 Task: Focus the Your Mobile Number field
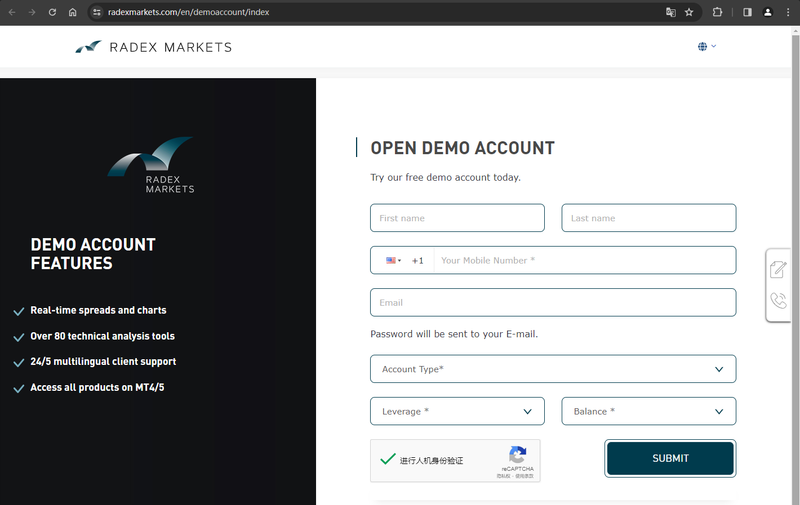tap(585, 260)
